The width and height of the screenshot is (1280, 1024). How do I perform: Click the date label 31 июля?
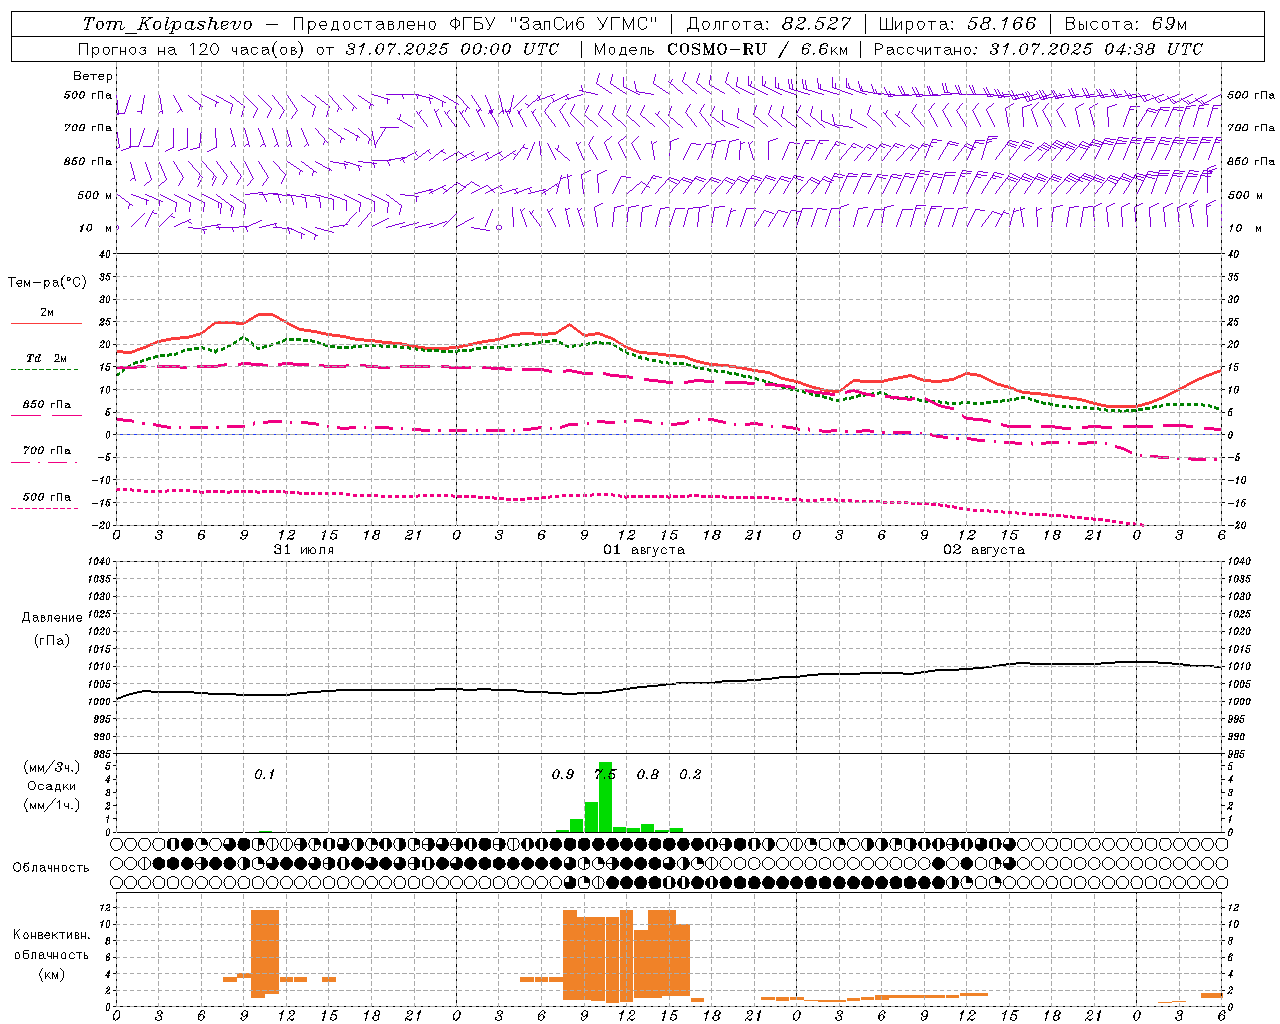pos(304,550)
